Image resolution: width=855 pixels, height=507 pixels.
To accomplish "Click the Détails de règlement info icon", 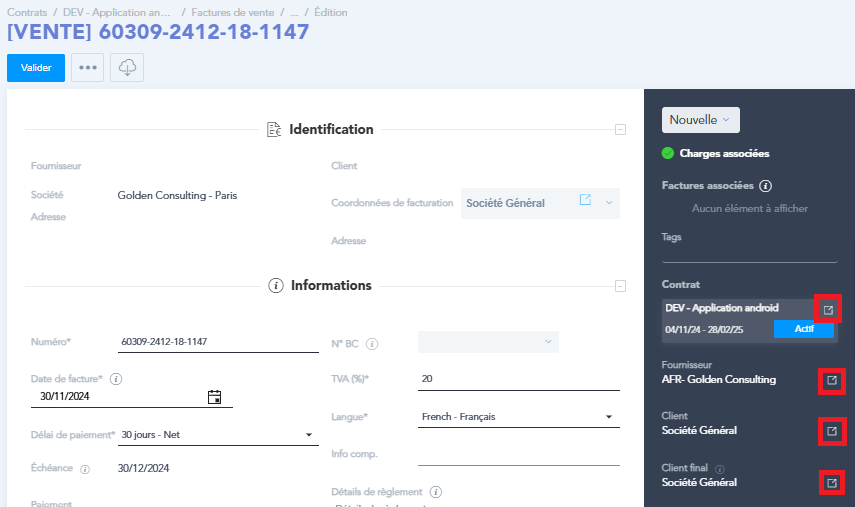I will (x=435, y=492).
